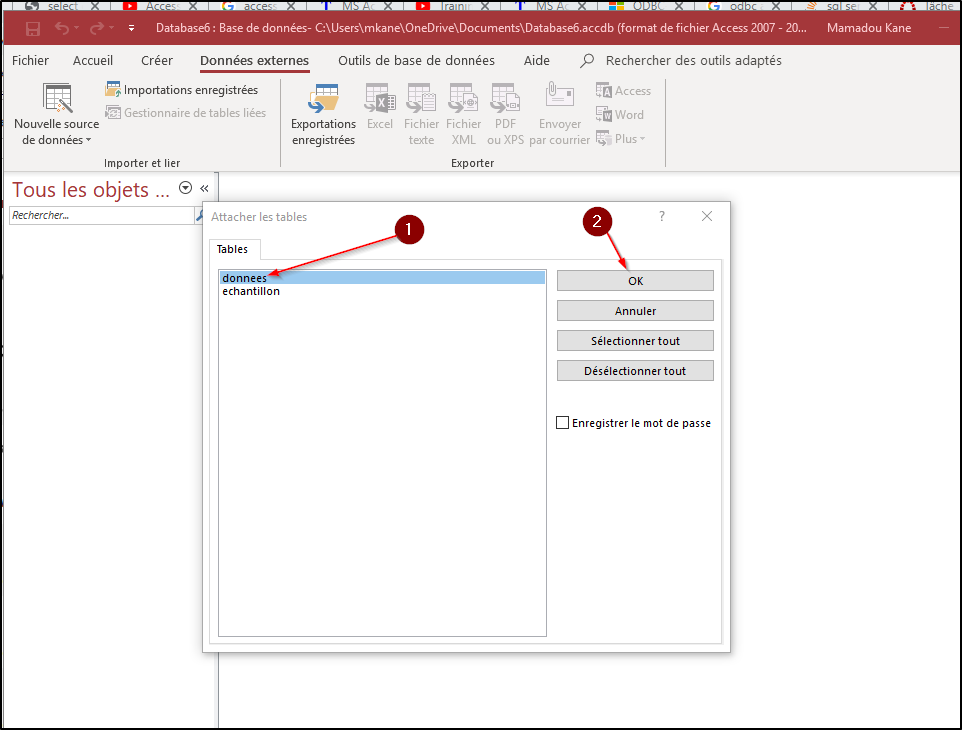Image resolution: width=962 pixels, height=730 pixels.
Task: Click the Excel export icon
Action: coord(380,115)
